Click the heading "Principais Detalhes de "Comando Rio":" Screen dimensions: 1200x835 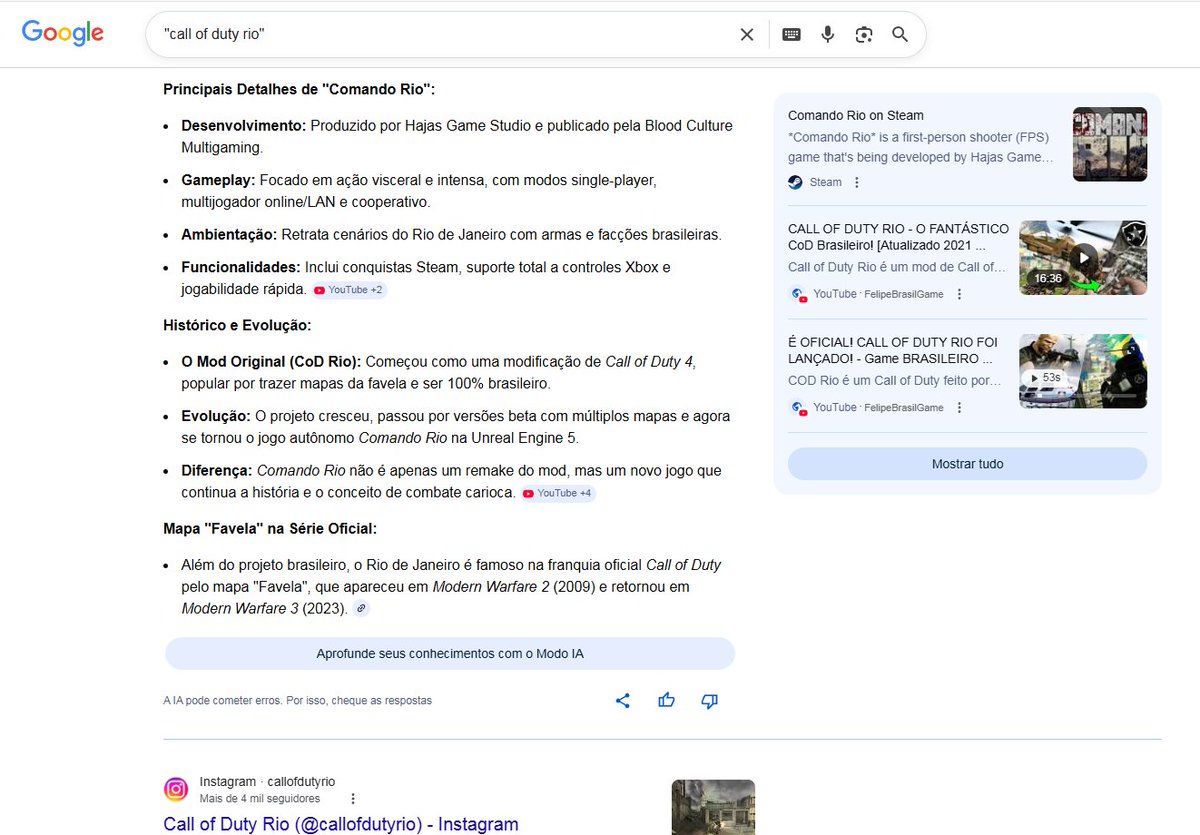tap(299, 89)
